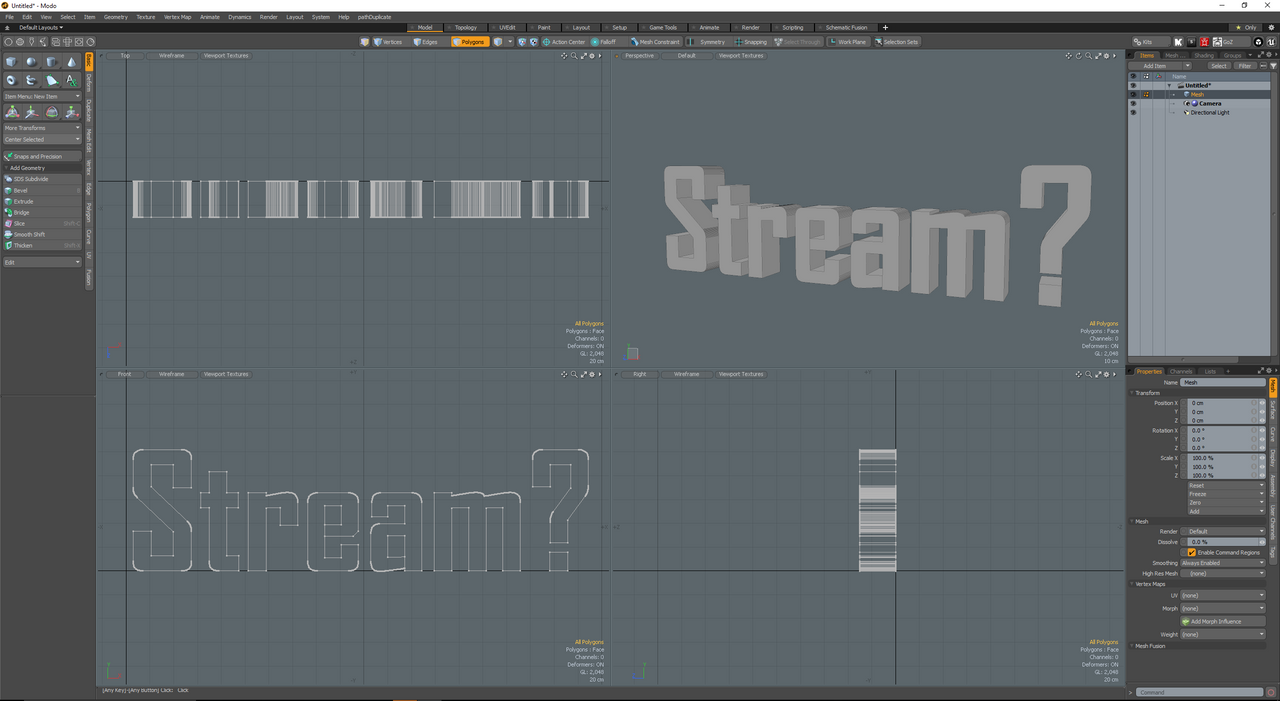Collapse the Untitled scene tree
This screenshot has width=1280, height=701.
click(x=1169, y=85)
